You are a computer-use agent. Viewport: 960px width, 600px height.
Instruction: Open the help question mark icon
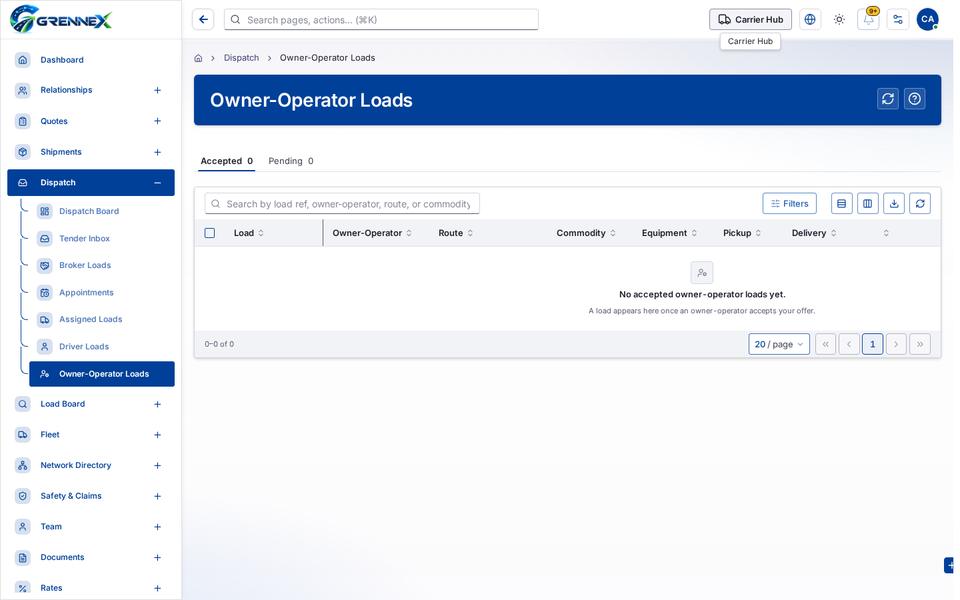coord(915,99)
